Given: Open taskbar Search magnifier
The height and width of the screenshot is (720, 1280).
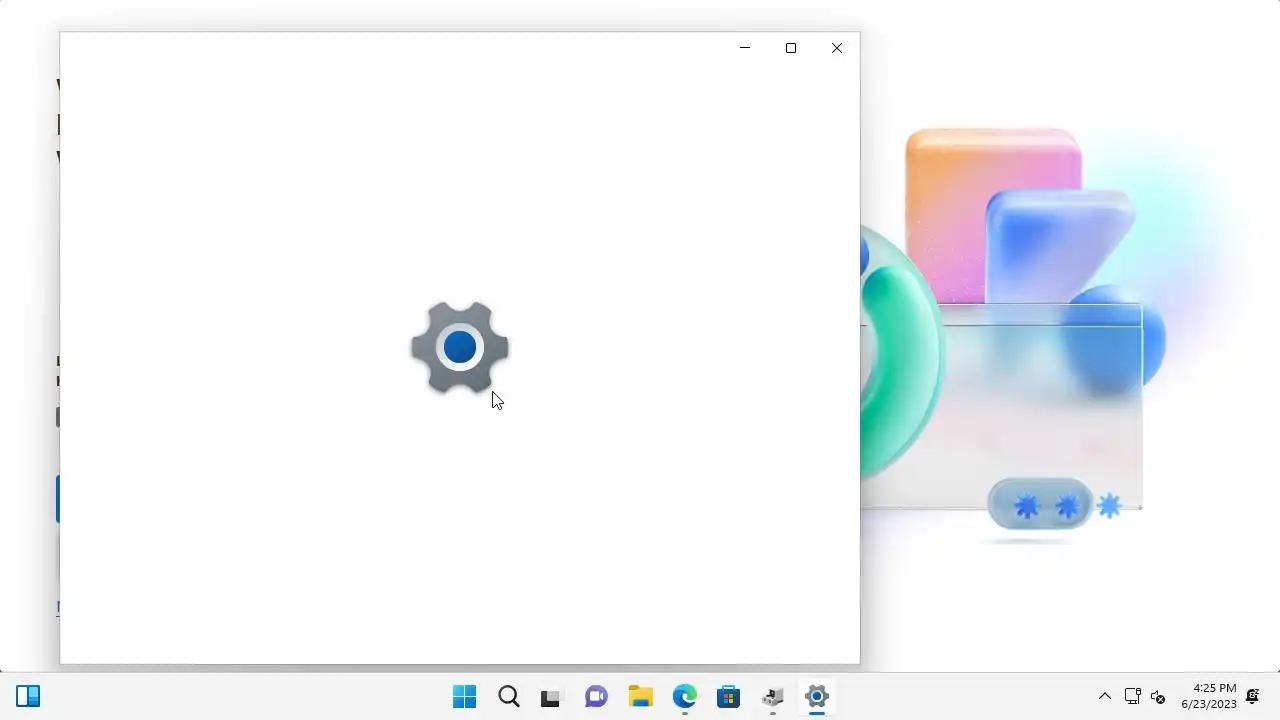Looking at the screenshot, I should pyautogui.click(x=509, y=696).
